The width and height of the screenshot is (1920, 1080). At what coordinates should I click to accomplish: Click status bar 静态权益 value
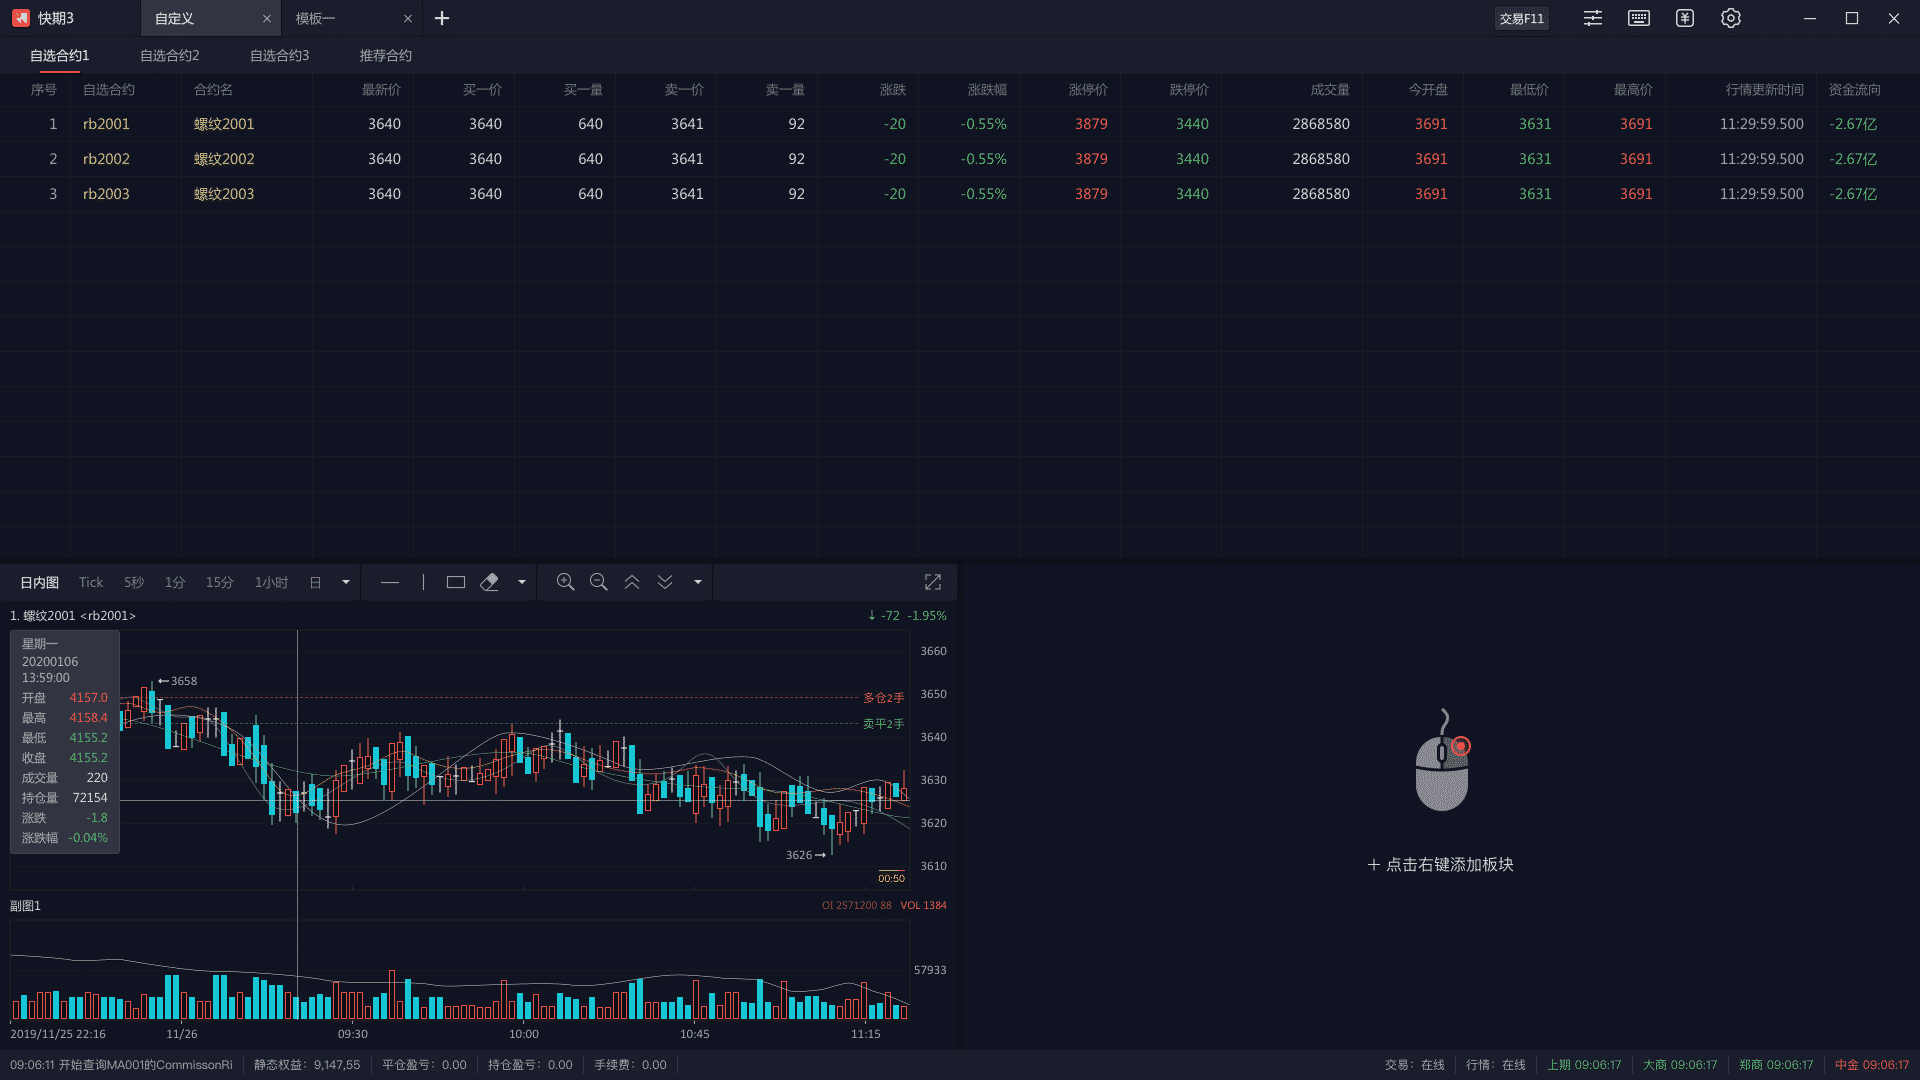[307, 1065]
